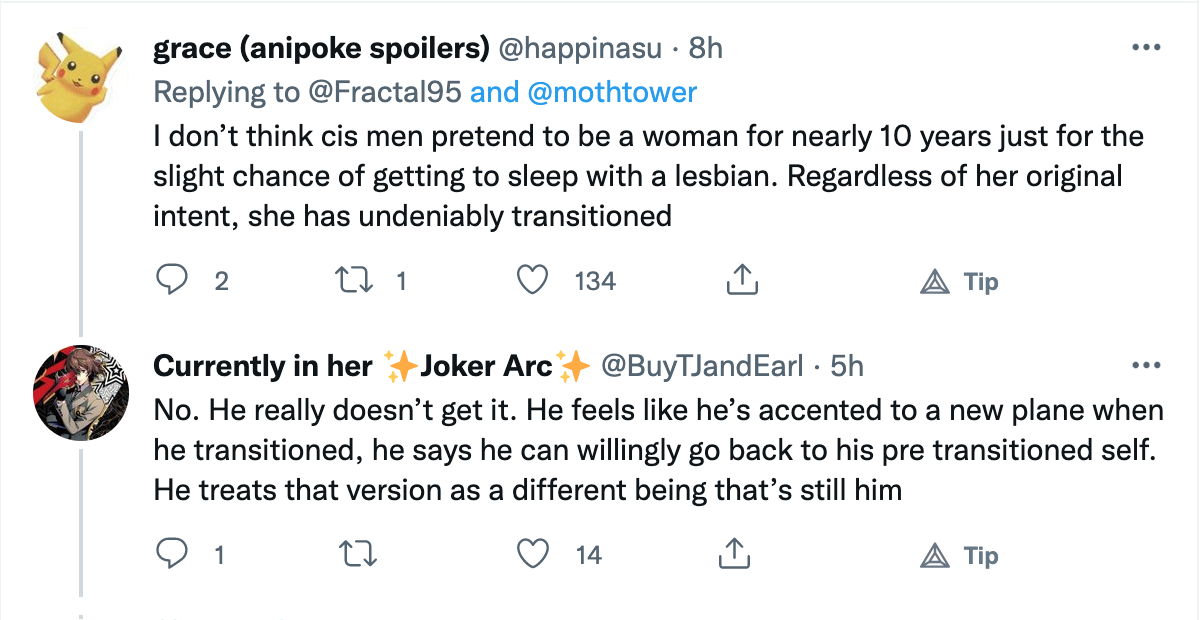Open the @BuyTJandEarl handle
Viewport: 1202px width, 620px height.
[x=701, y=367]
